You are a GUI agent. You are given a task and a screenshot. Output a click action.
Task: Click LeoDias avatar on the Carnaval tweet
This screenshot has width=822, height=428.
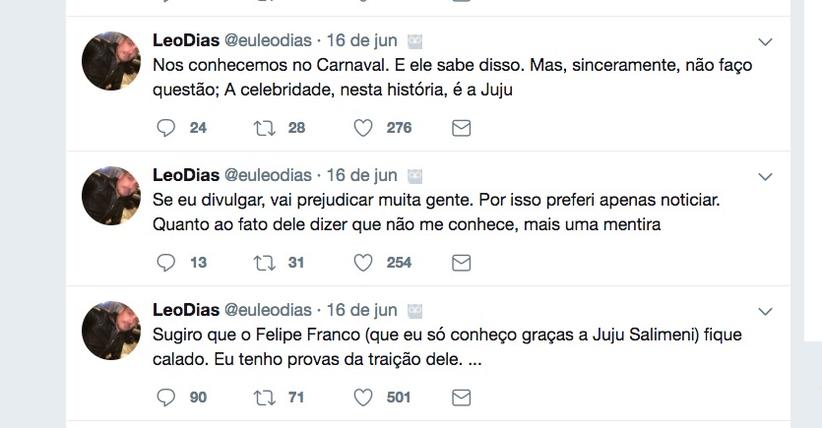(x=110, y=61)
